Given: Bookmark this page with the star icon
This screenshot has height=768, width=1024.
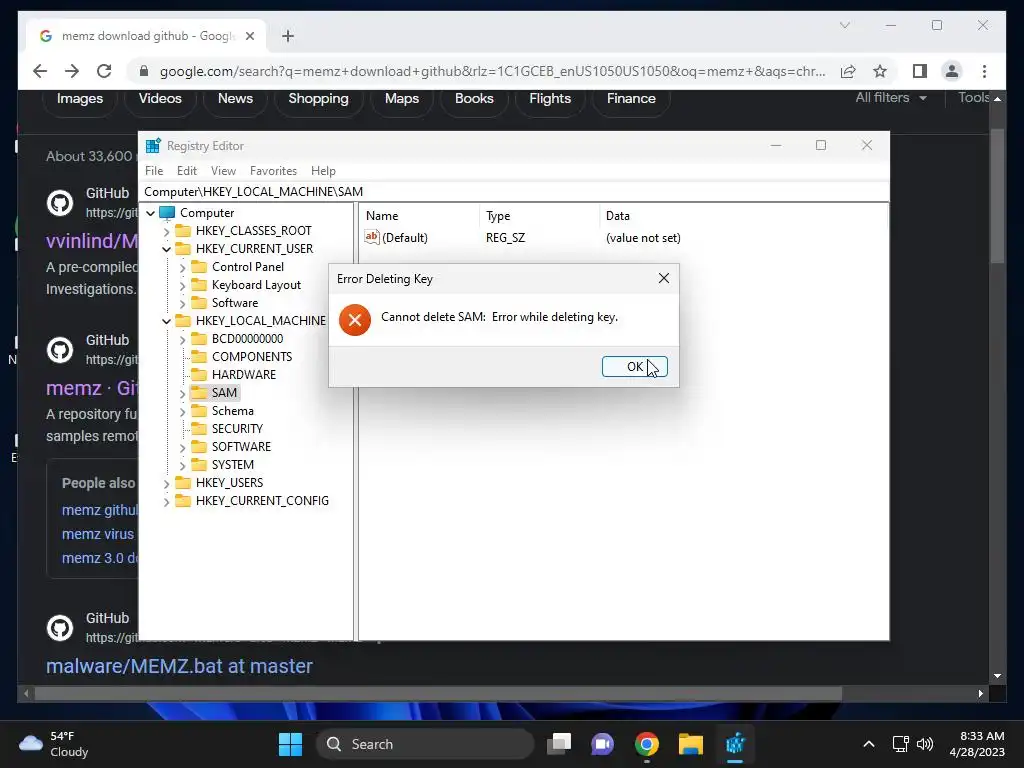Looking at the screenshot, I should 880,71.
